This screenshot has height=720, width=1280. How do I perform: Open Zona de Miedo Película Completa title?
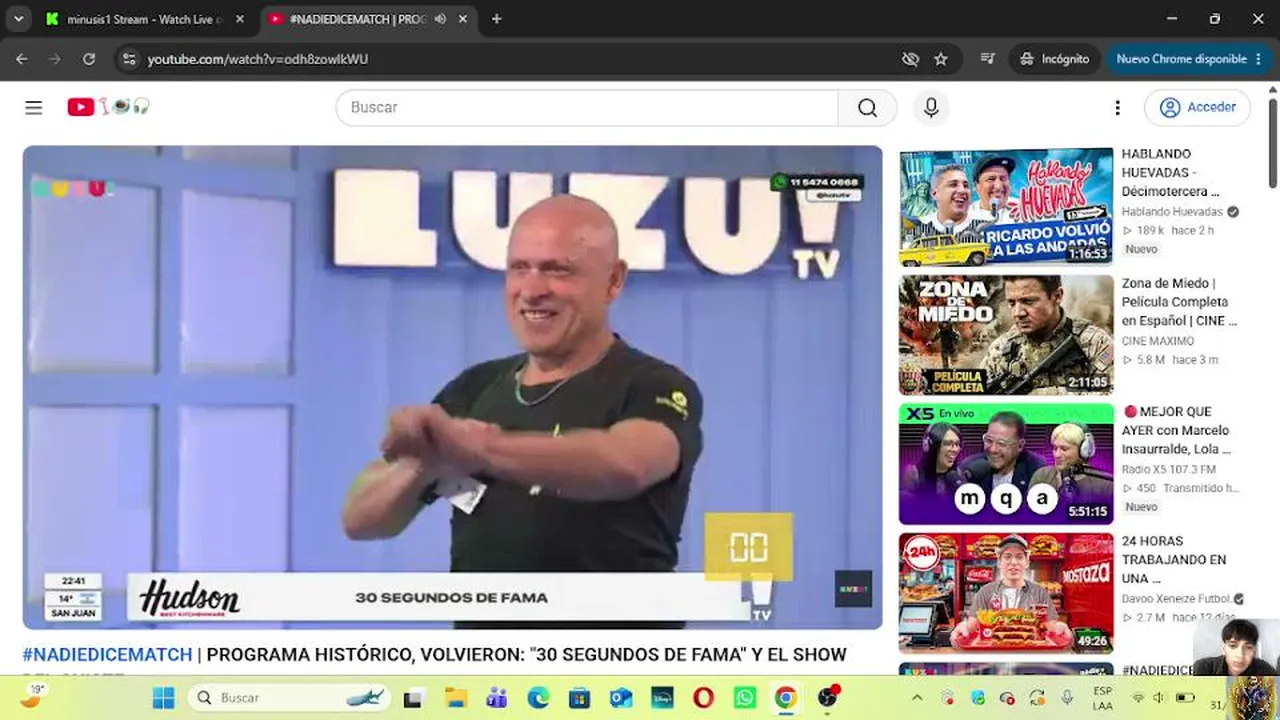[1179, 302]
